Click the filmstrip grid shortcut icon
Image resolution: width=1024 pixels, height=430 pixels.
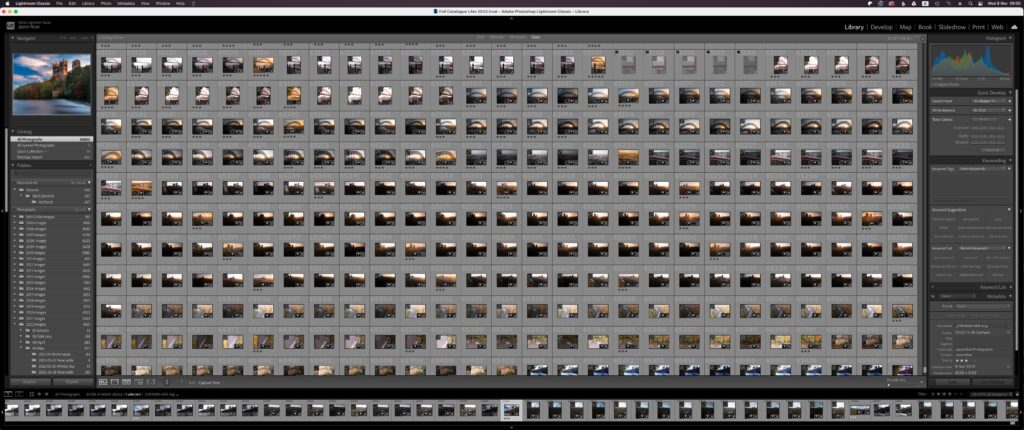click(31, 394)
